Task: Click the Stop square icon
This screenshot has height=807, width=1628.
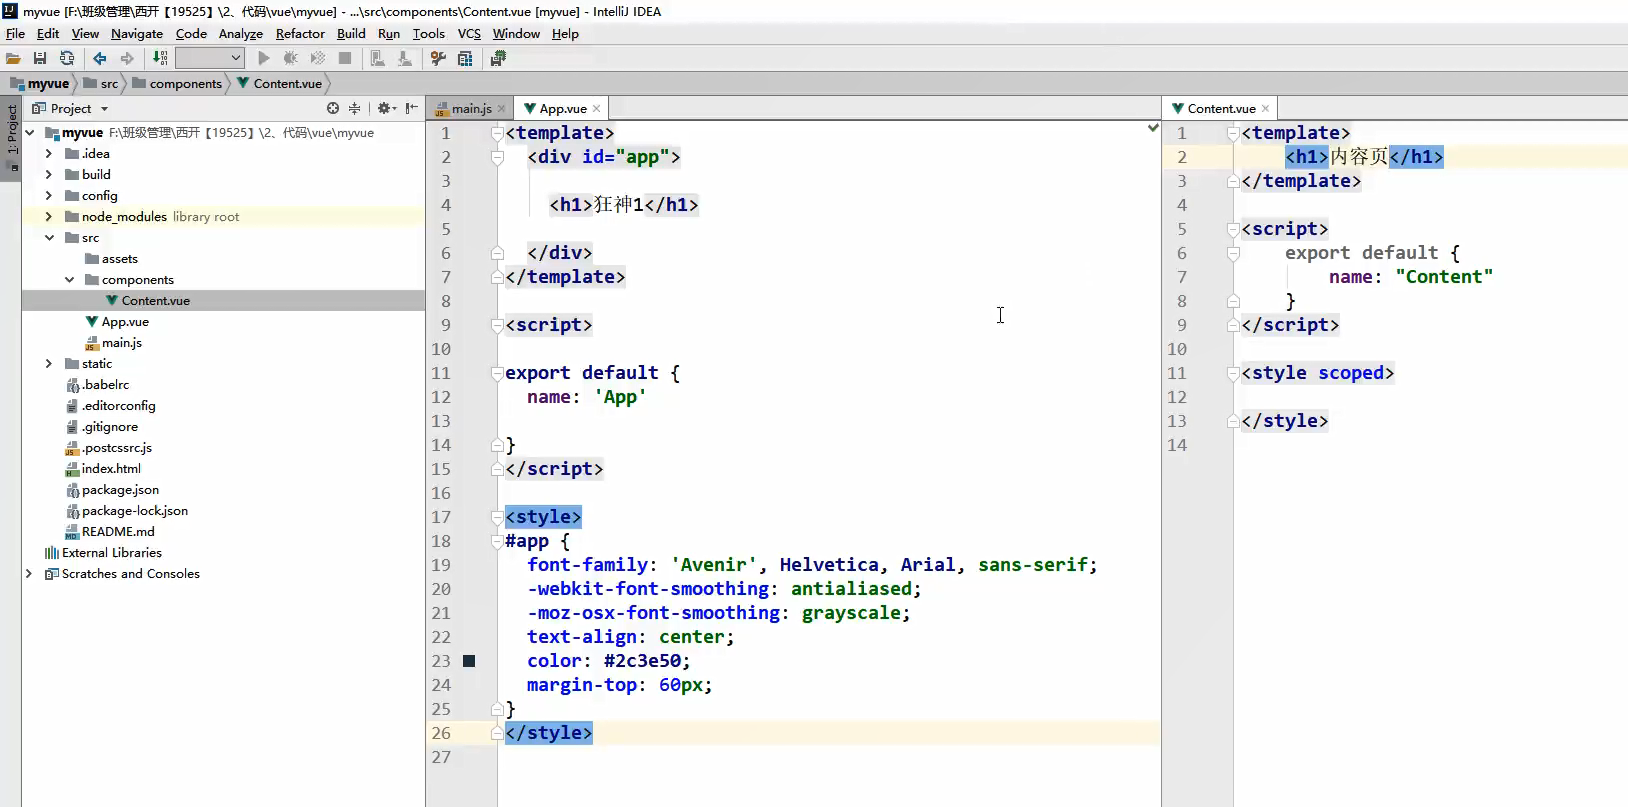Action: pyautogui.click(x=345, y=59)
